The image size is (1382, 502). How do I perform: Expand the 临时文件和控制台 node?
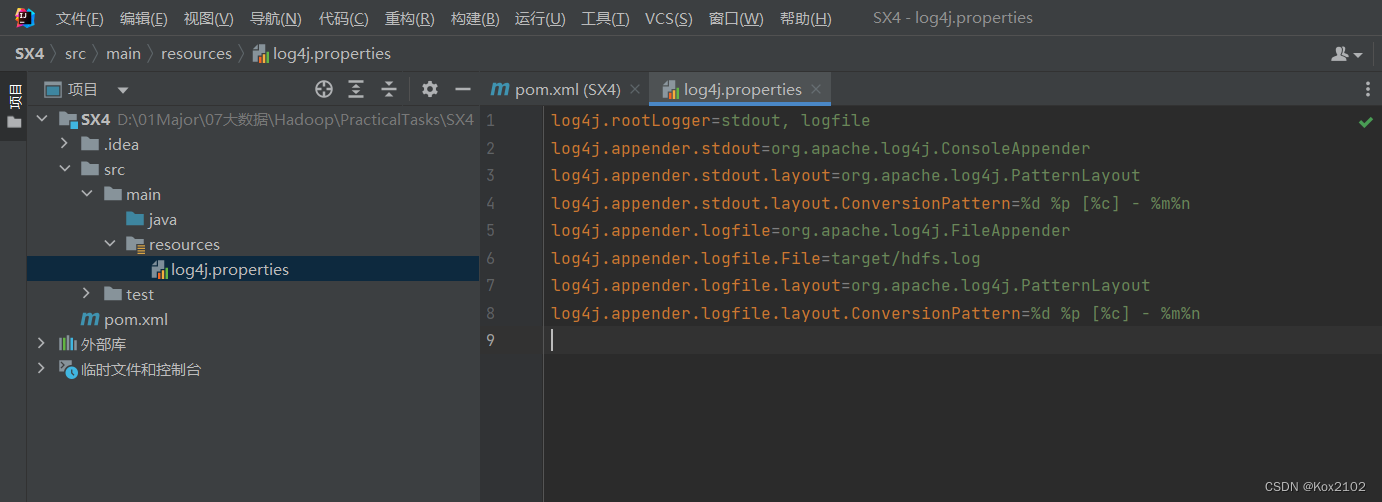[41, 369]
